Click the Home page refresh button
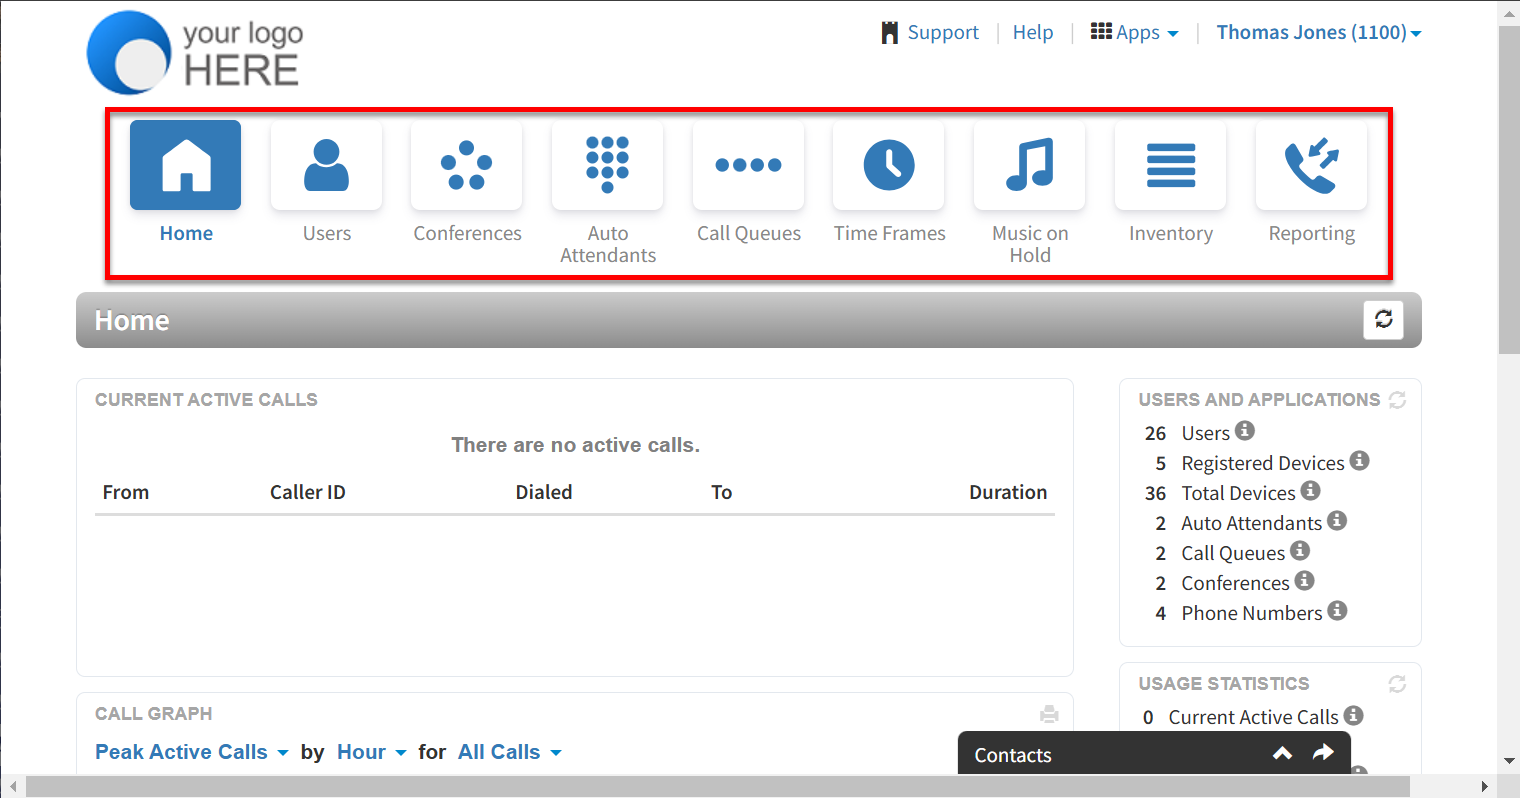 coord(1383,320)
